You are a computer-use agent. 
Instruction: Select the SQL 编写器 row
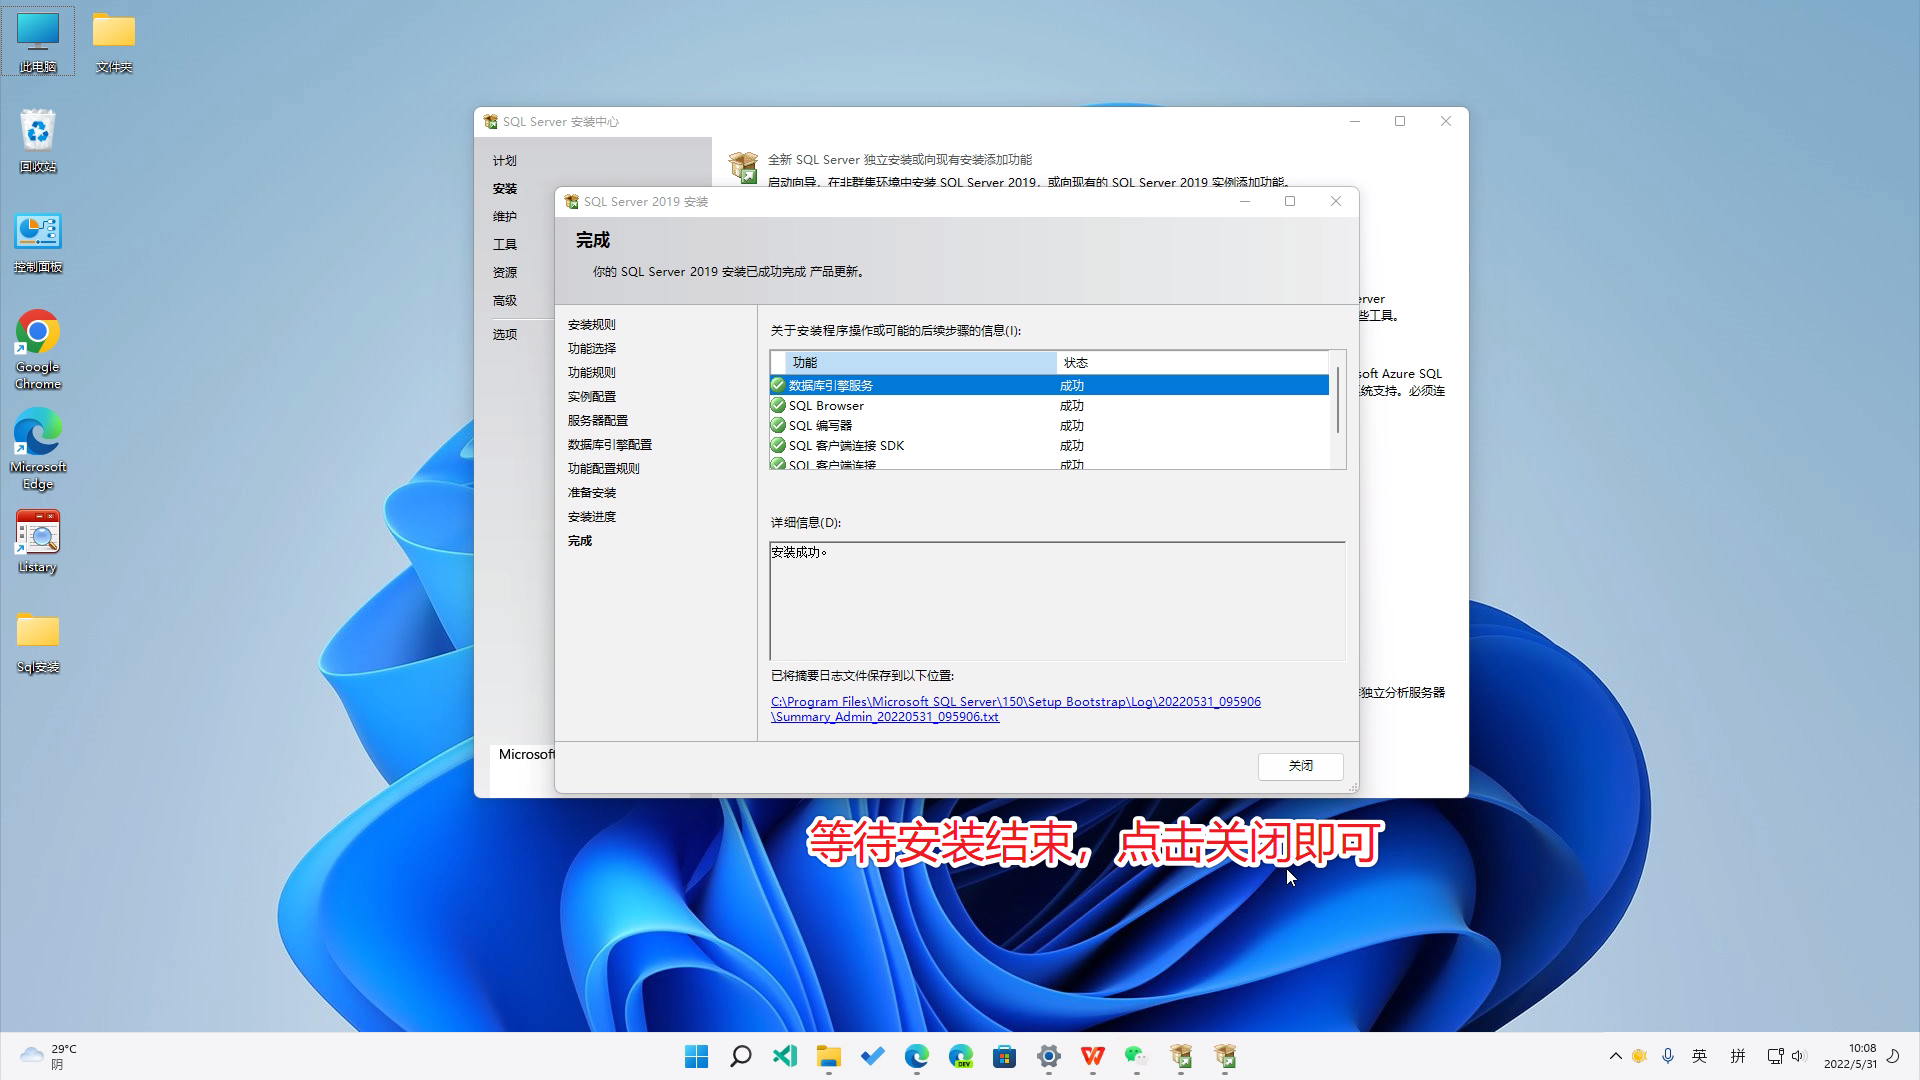[x=1048, y=425]
